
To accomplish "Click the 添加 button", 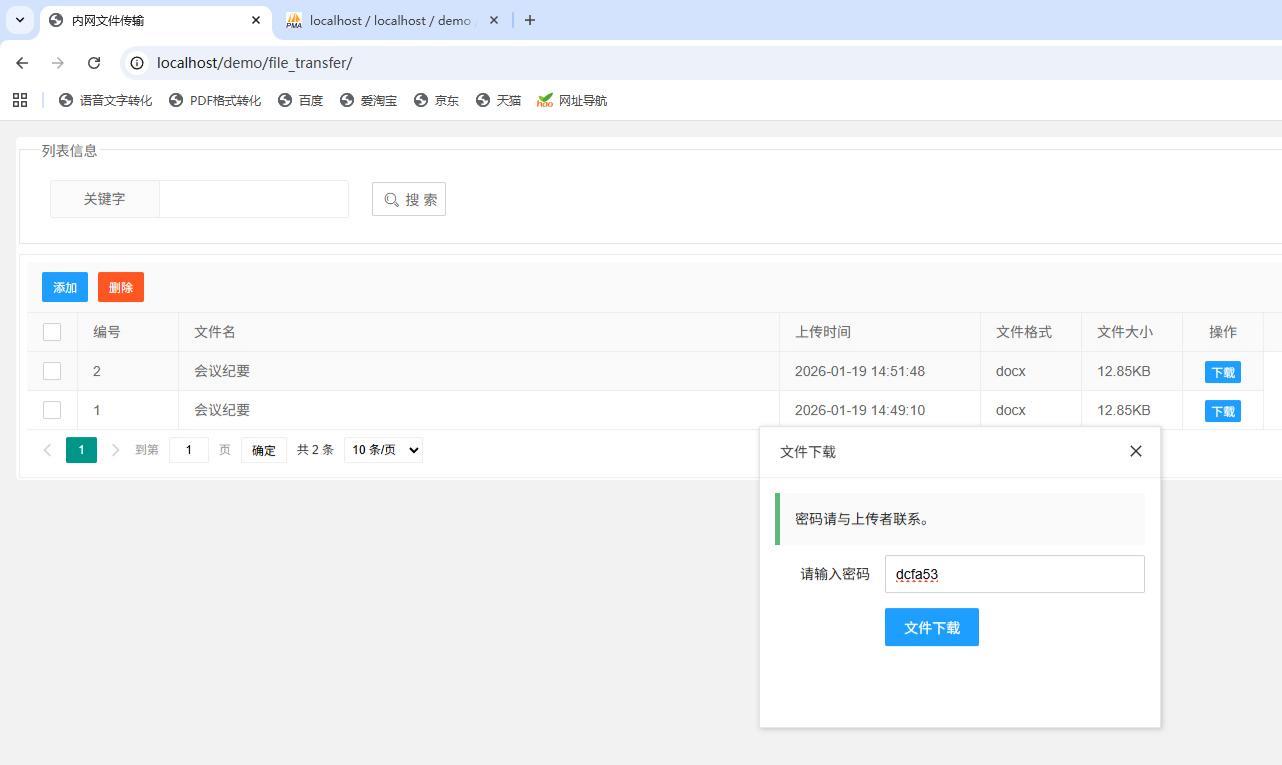I will point(64,287).
